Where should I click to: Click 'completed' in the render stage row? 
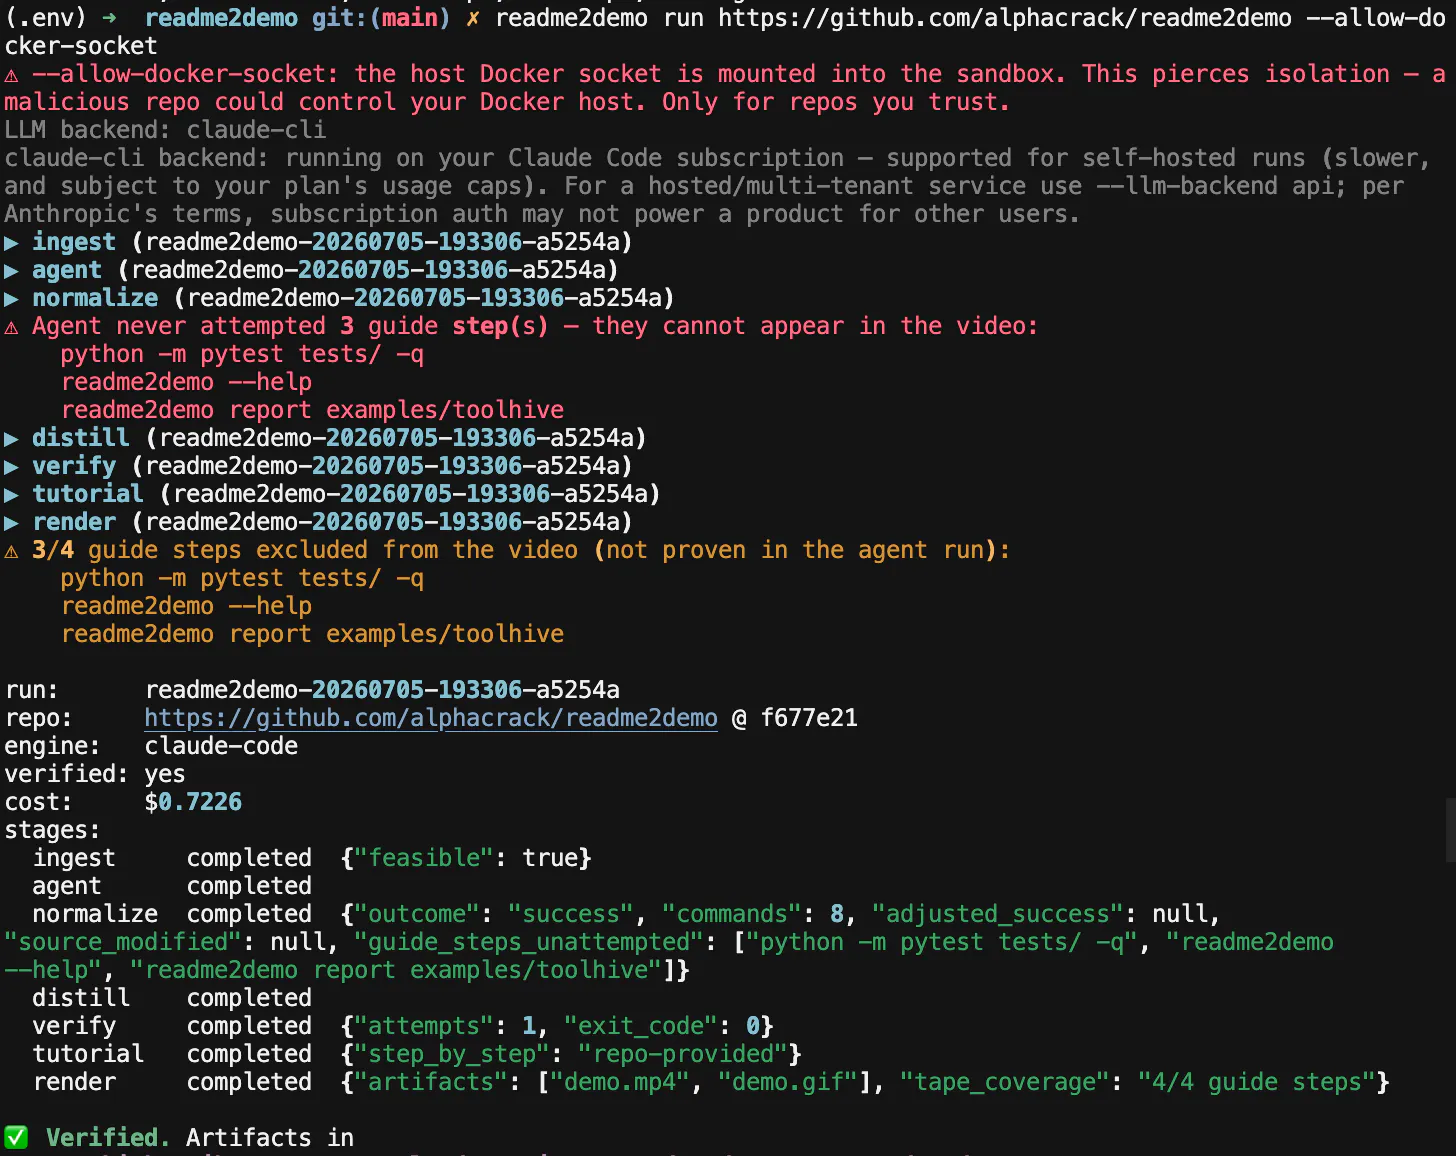(249, 1082)
